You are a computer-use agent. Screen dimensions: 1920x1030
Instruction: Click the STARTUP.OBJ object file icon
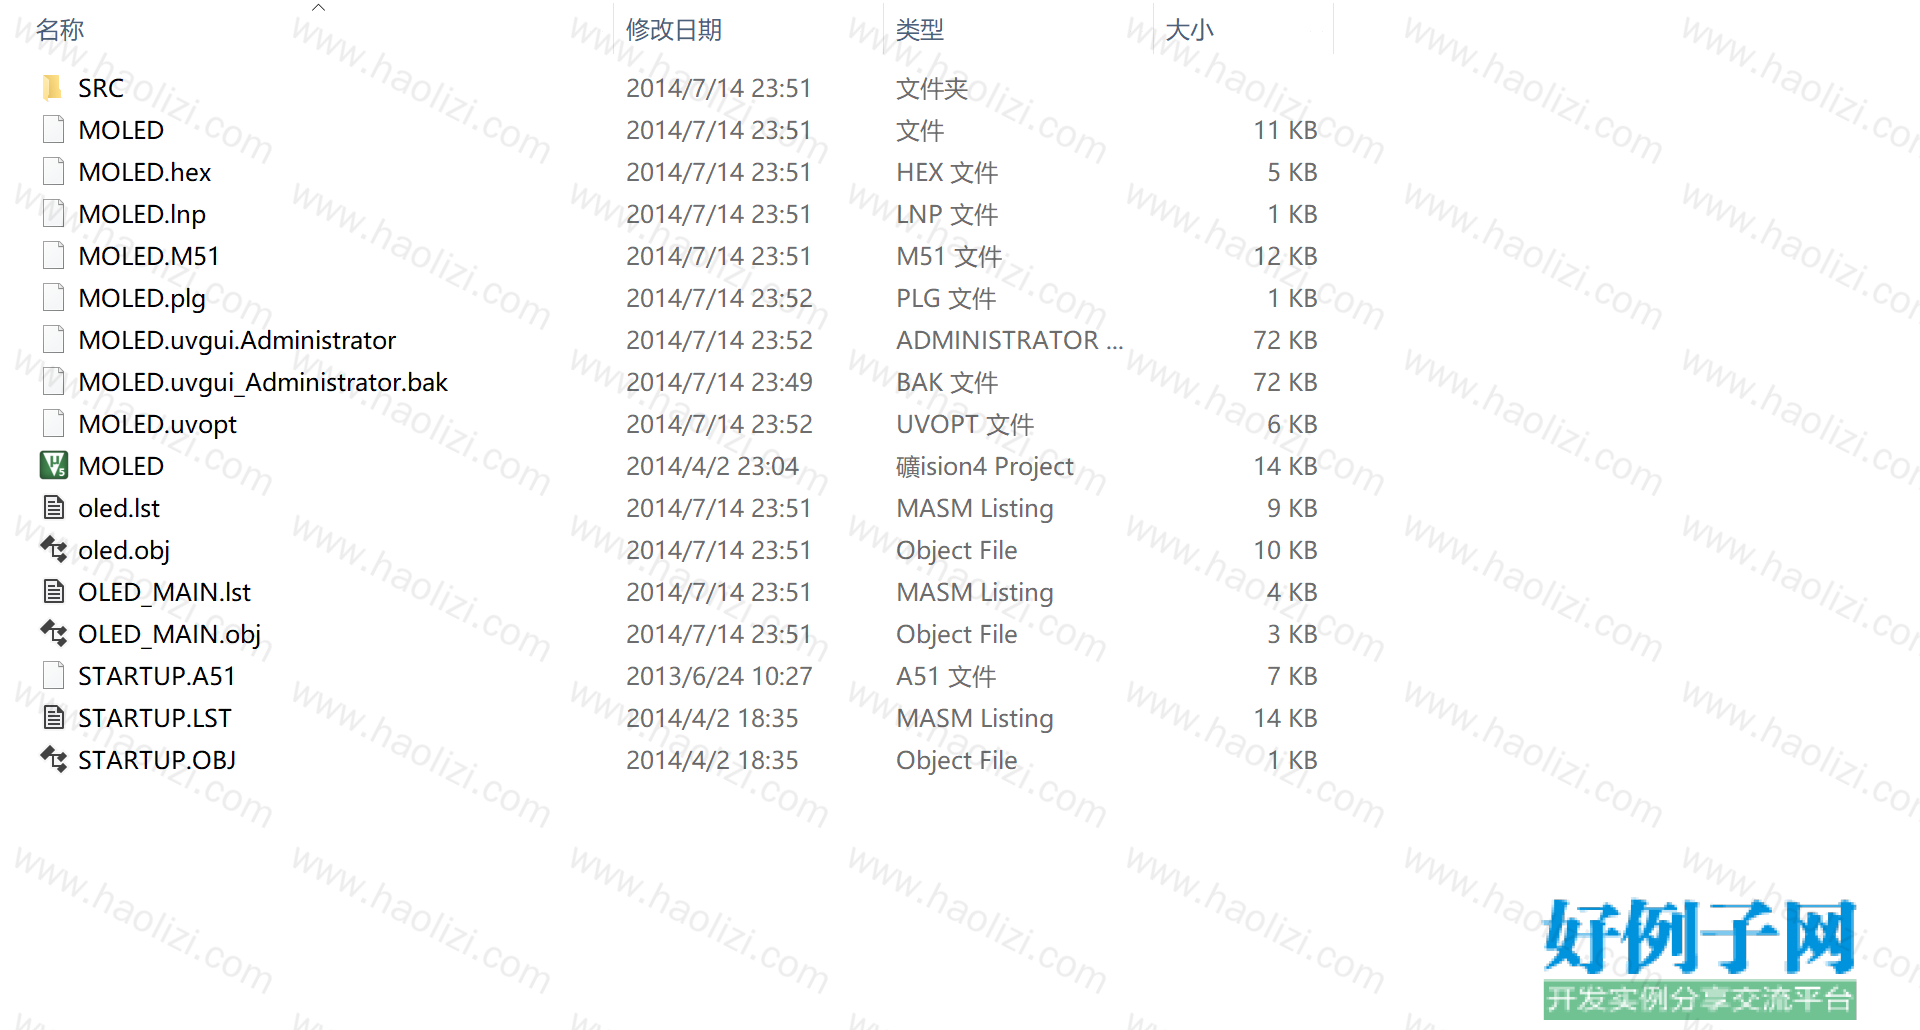point(54,760)
